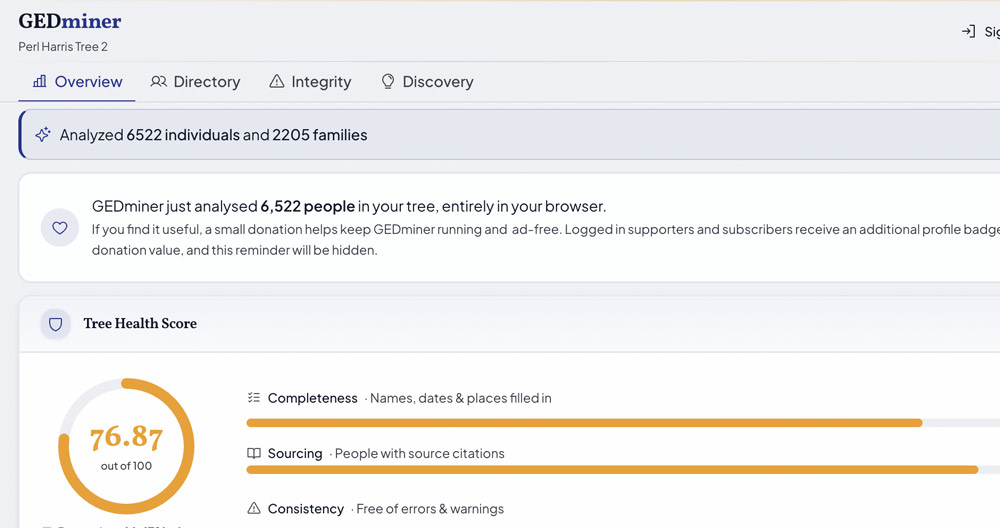Click 'Free of errors & warnings' text
Viewport: 1000px width, 528px height.
tap(430, 509)
